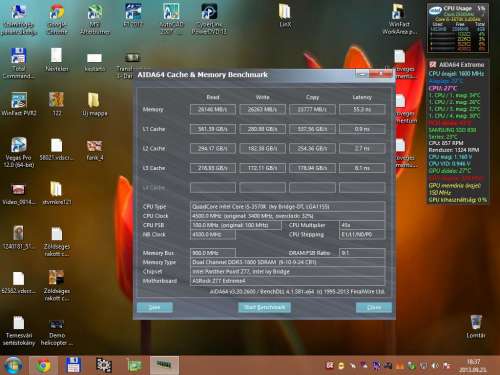This screenshot has width=500, height=375.
Task: Click the CPU Clock field 4500.0 MHz
Action: click(287, 216)
